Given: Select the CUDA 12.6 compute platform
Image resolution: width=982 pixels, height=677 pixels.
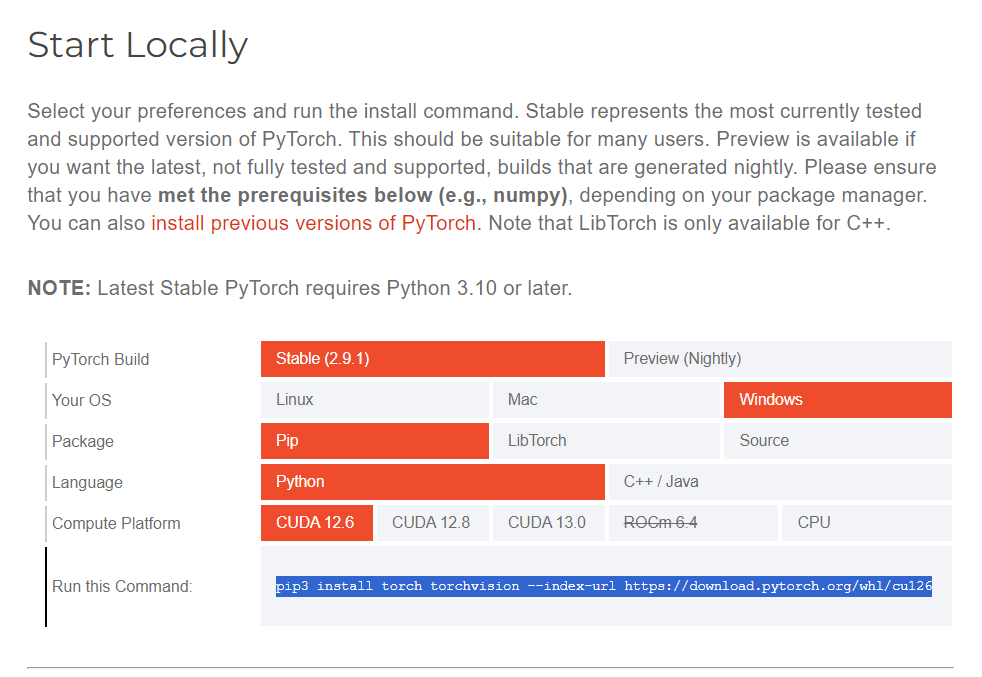Looking at the screenshot, I should [316, 523].
